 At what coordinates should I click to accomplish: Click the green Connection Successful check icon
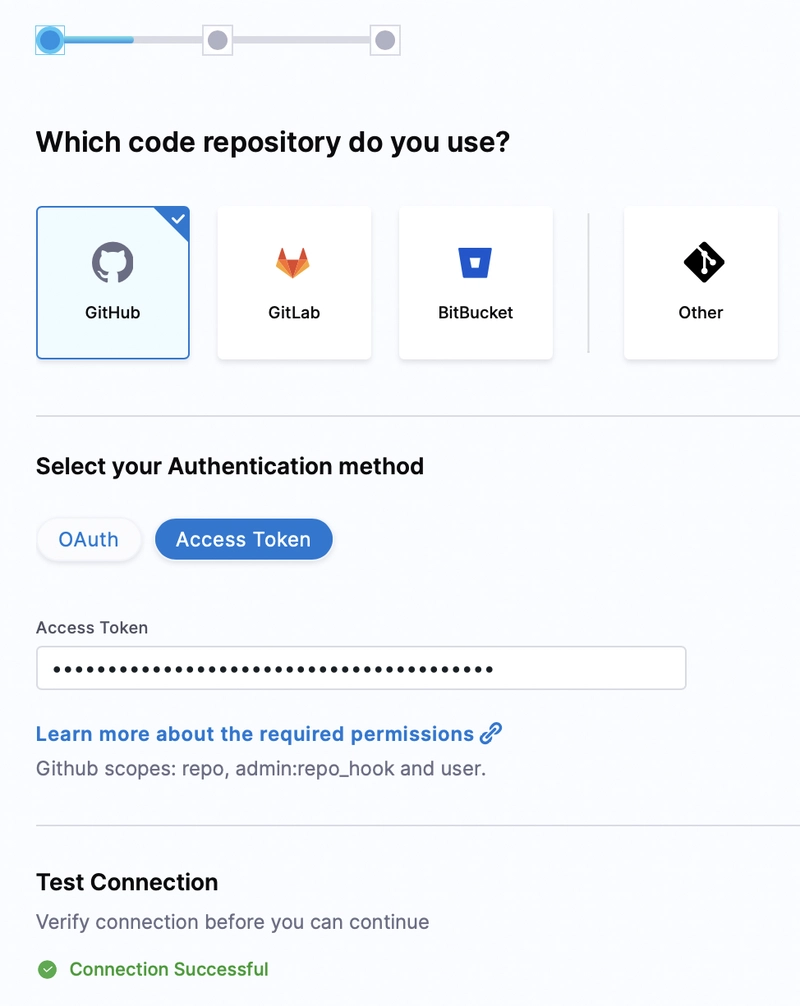click(47, 969)
